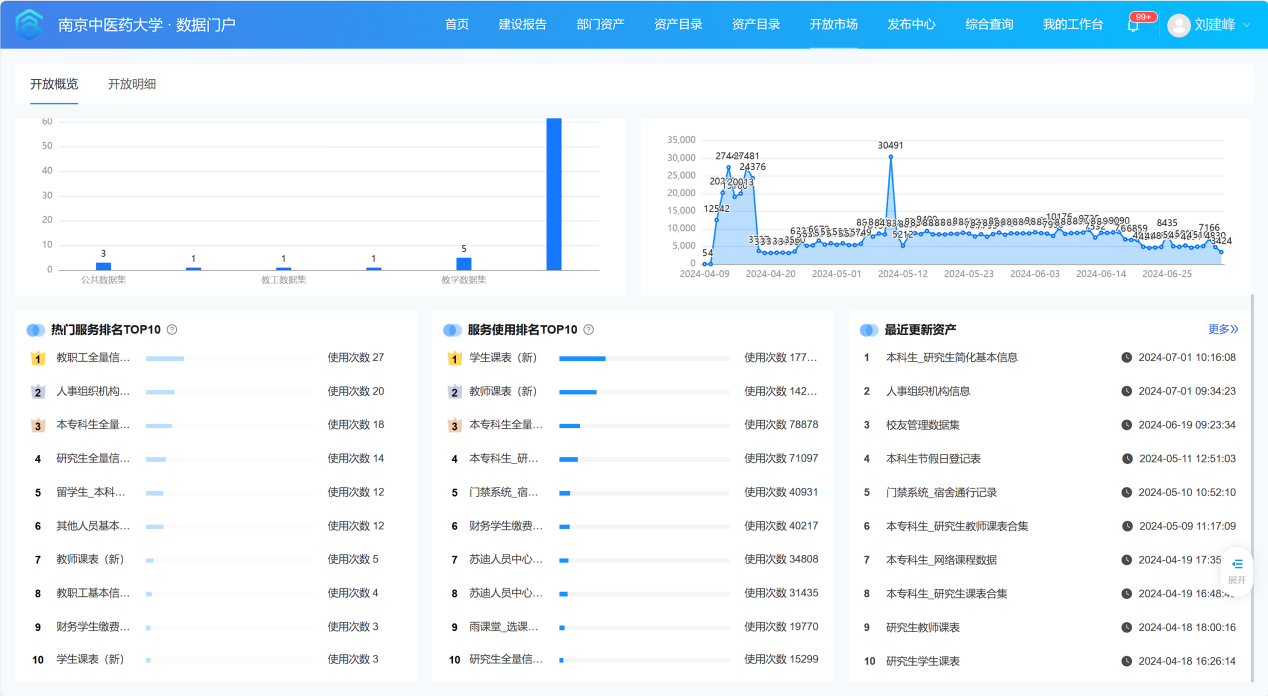Click rank 3 medal in 热门服务排名
Screen dimensions: 1268x696
pyautogui.click(x=38, y=425)
